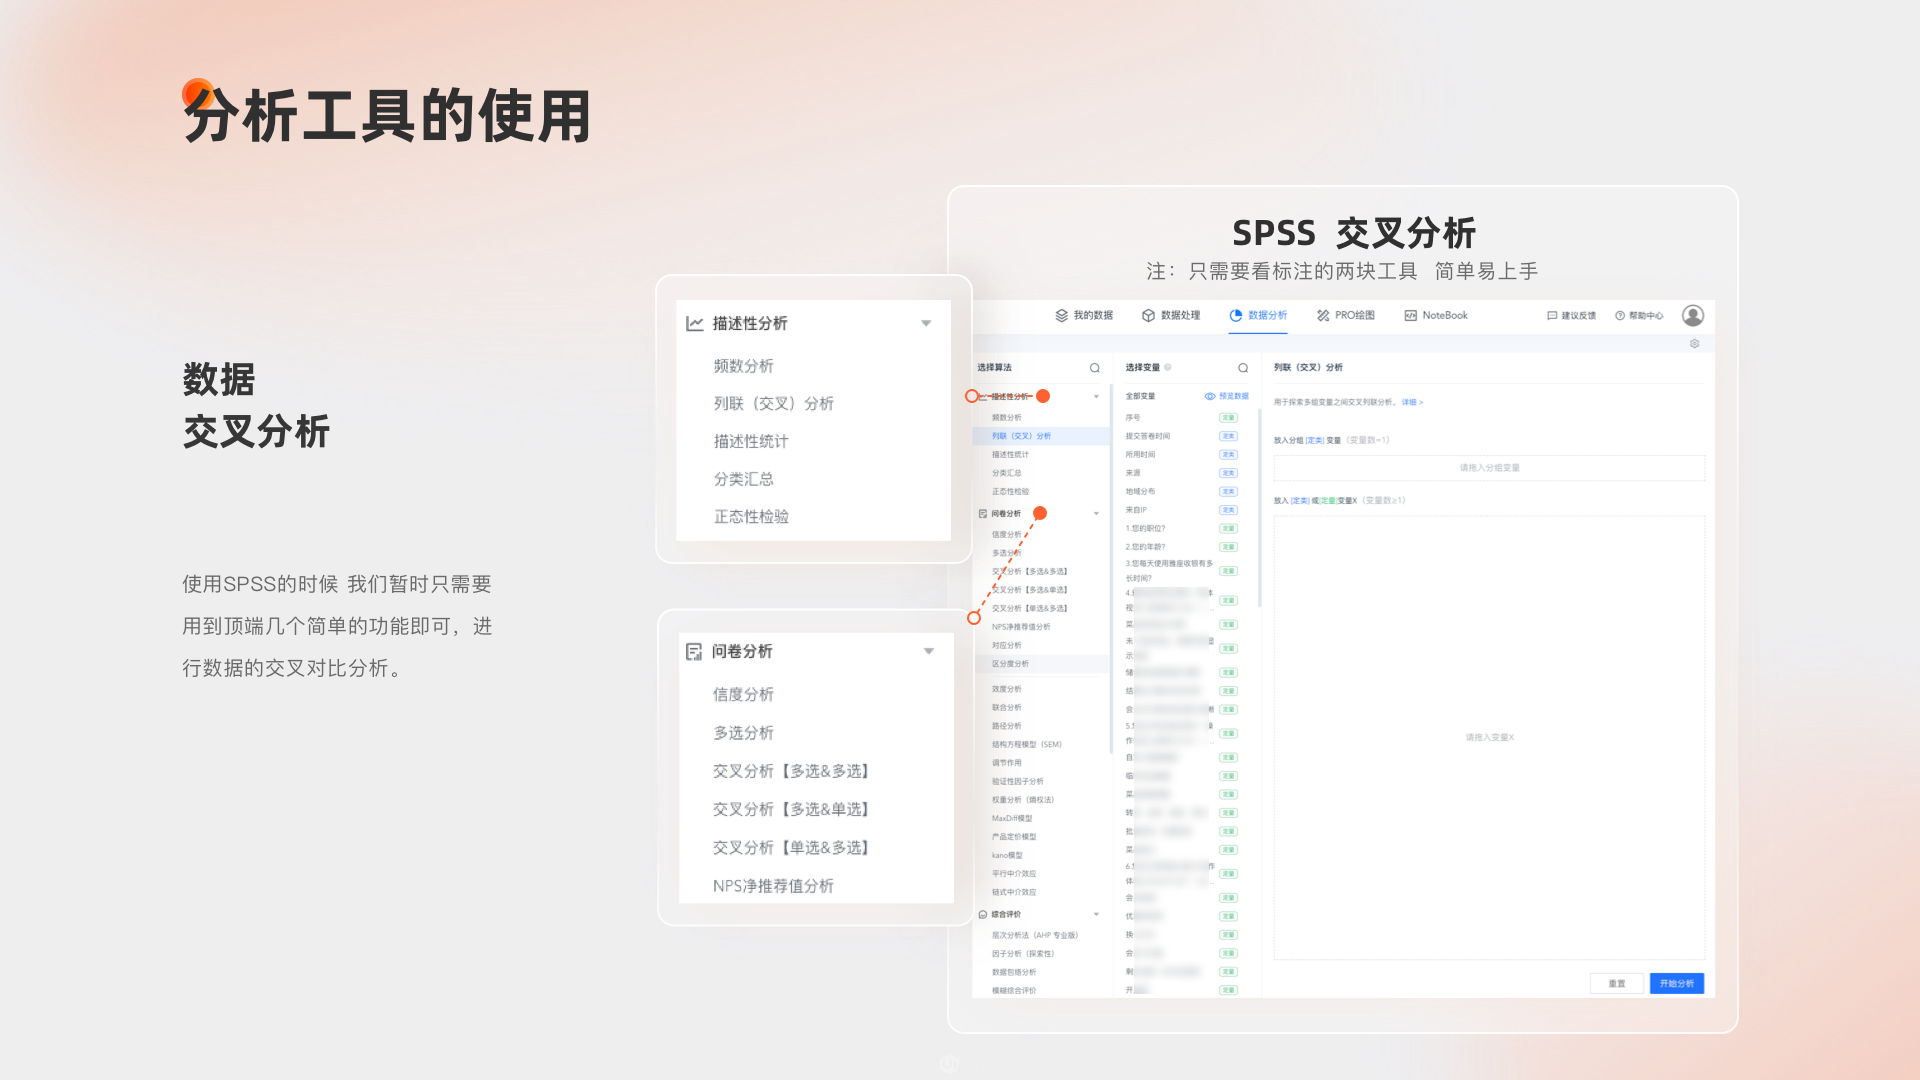
Task: Click the layers icon beside 我的数据
Action: [x=1061, y=315]
